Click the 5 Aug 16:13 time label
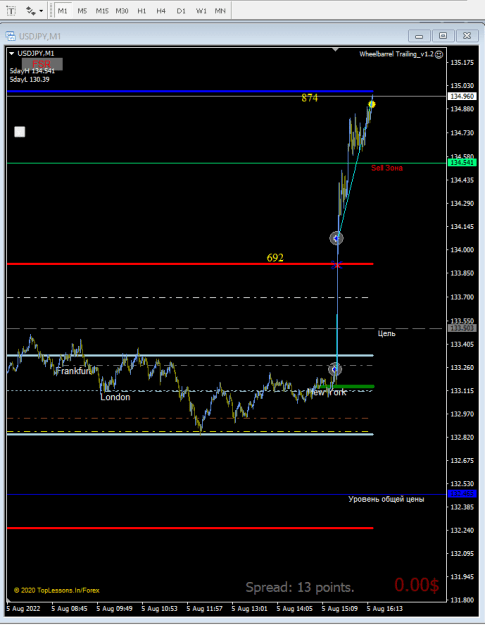The image size is (485, 625). 385,609
